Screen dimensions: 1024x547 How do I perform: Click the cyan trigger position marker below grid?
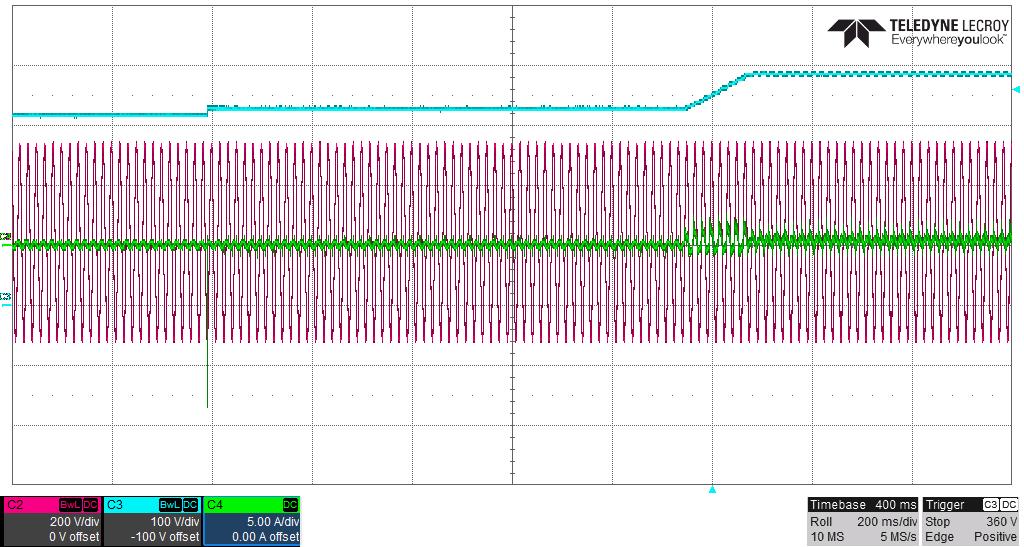point(712,490)
